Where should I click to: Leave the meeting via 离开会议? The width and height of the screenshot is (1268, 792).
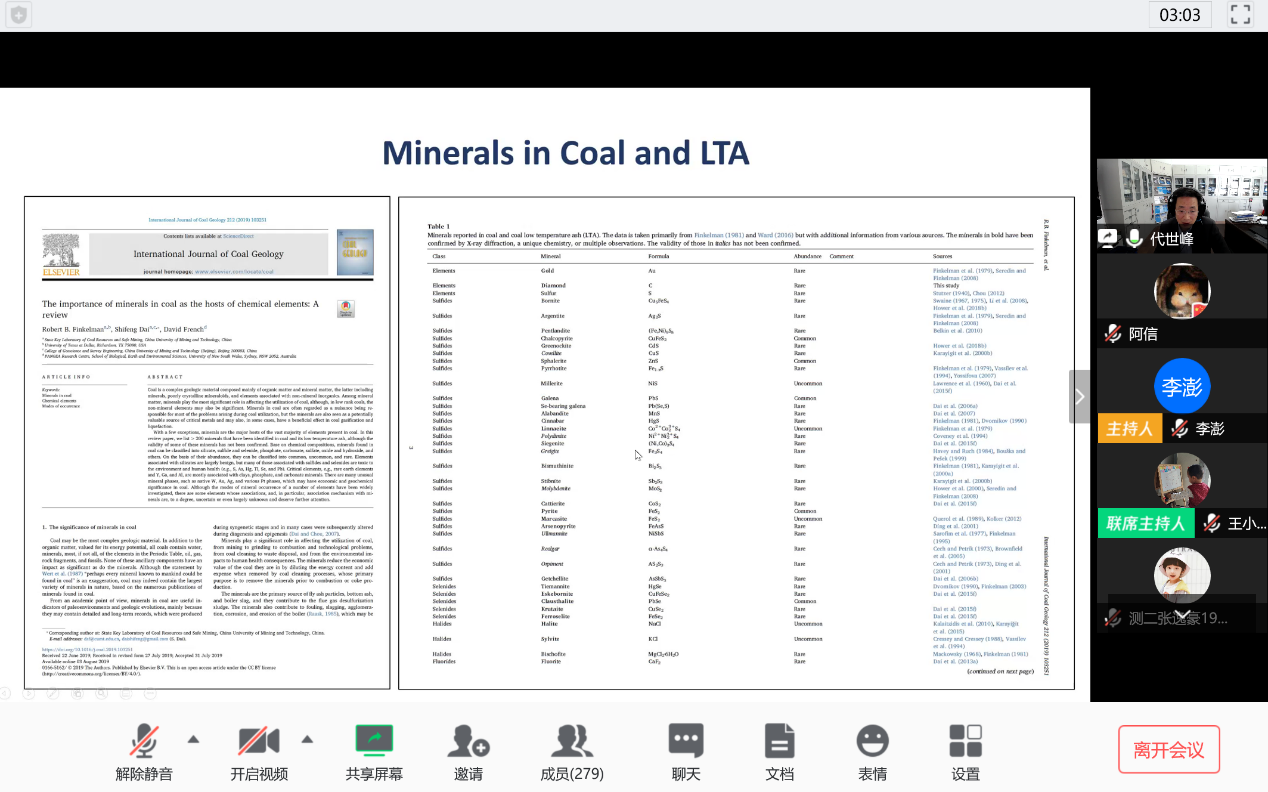[x=1169, y=750]
